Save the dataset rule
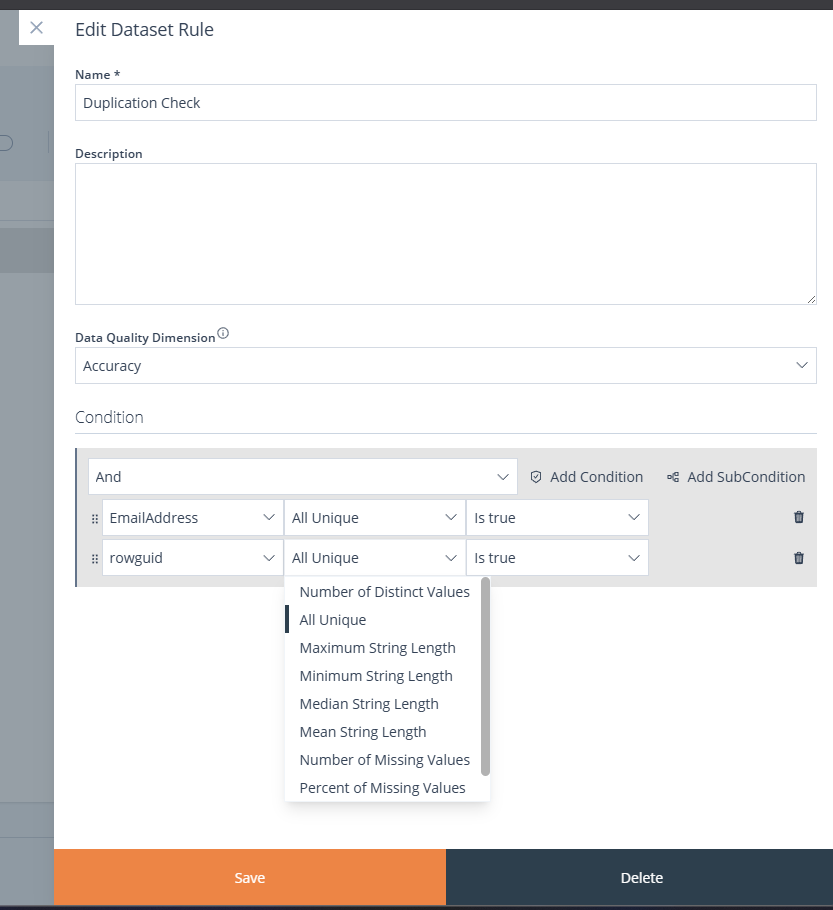 (x=249, y=878)
